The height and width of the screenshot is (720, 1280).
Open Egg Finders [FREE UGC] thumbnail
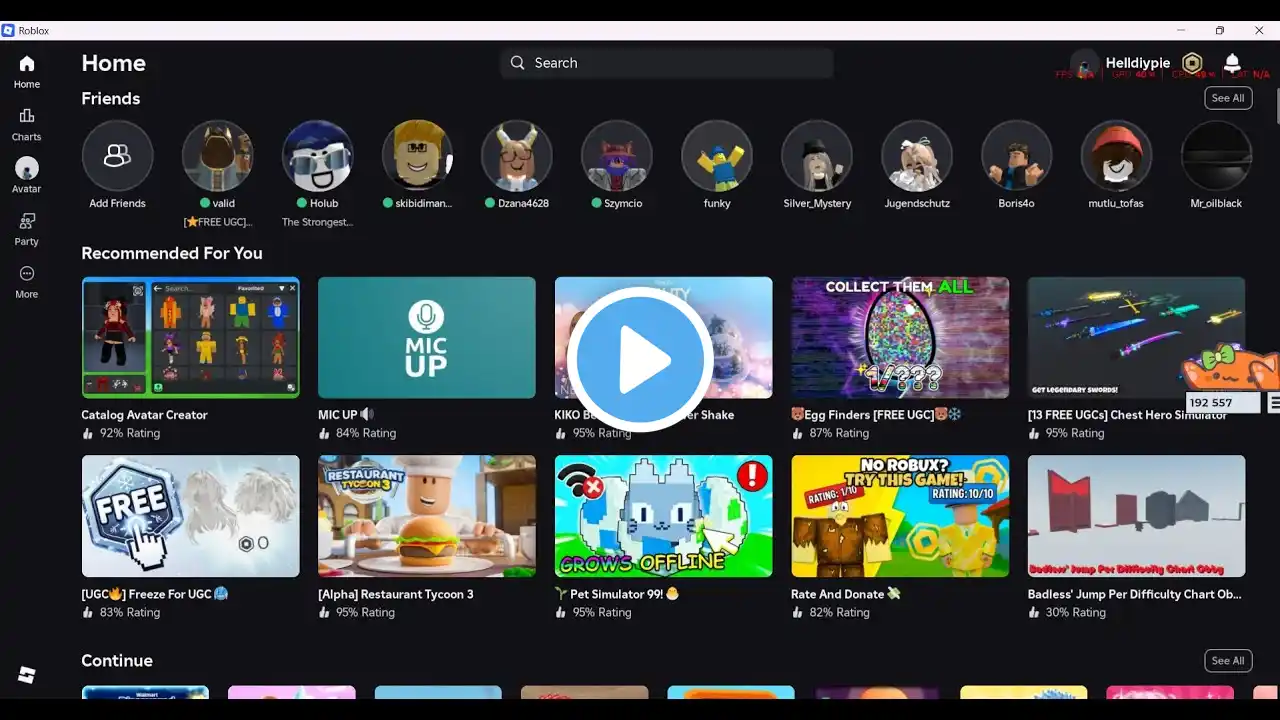(900, 338)
